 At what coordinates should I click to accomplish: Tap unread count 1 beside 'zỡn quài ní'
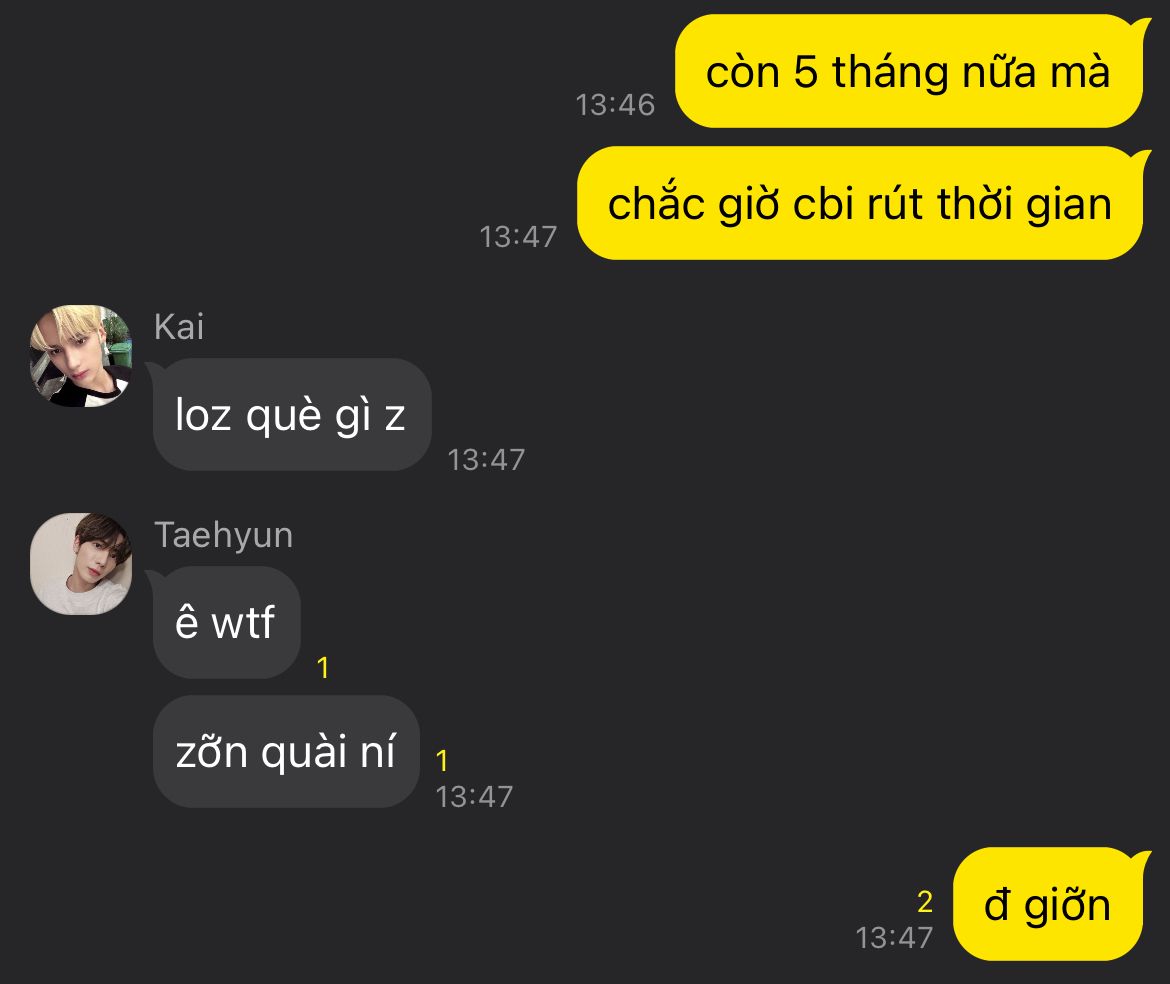click(x=442, y=761)
